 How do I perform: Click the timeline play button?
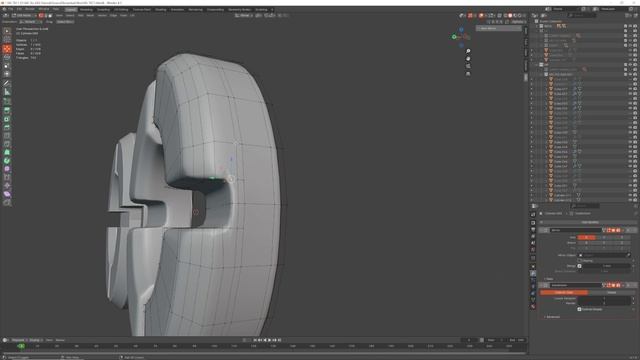[x=269, y=340]
